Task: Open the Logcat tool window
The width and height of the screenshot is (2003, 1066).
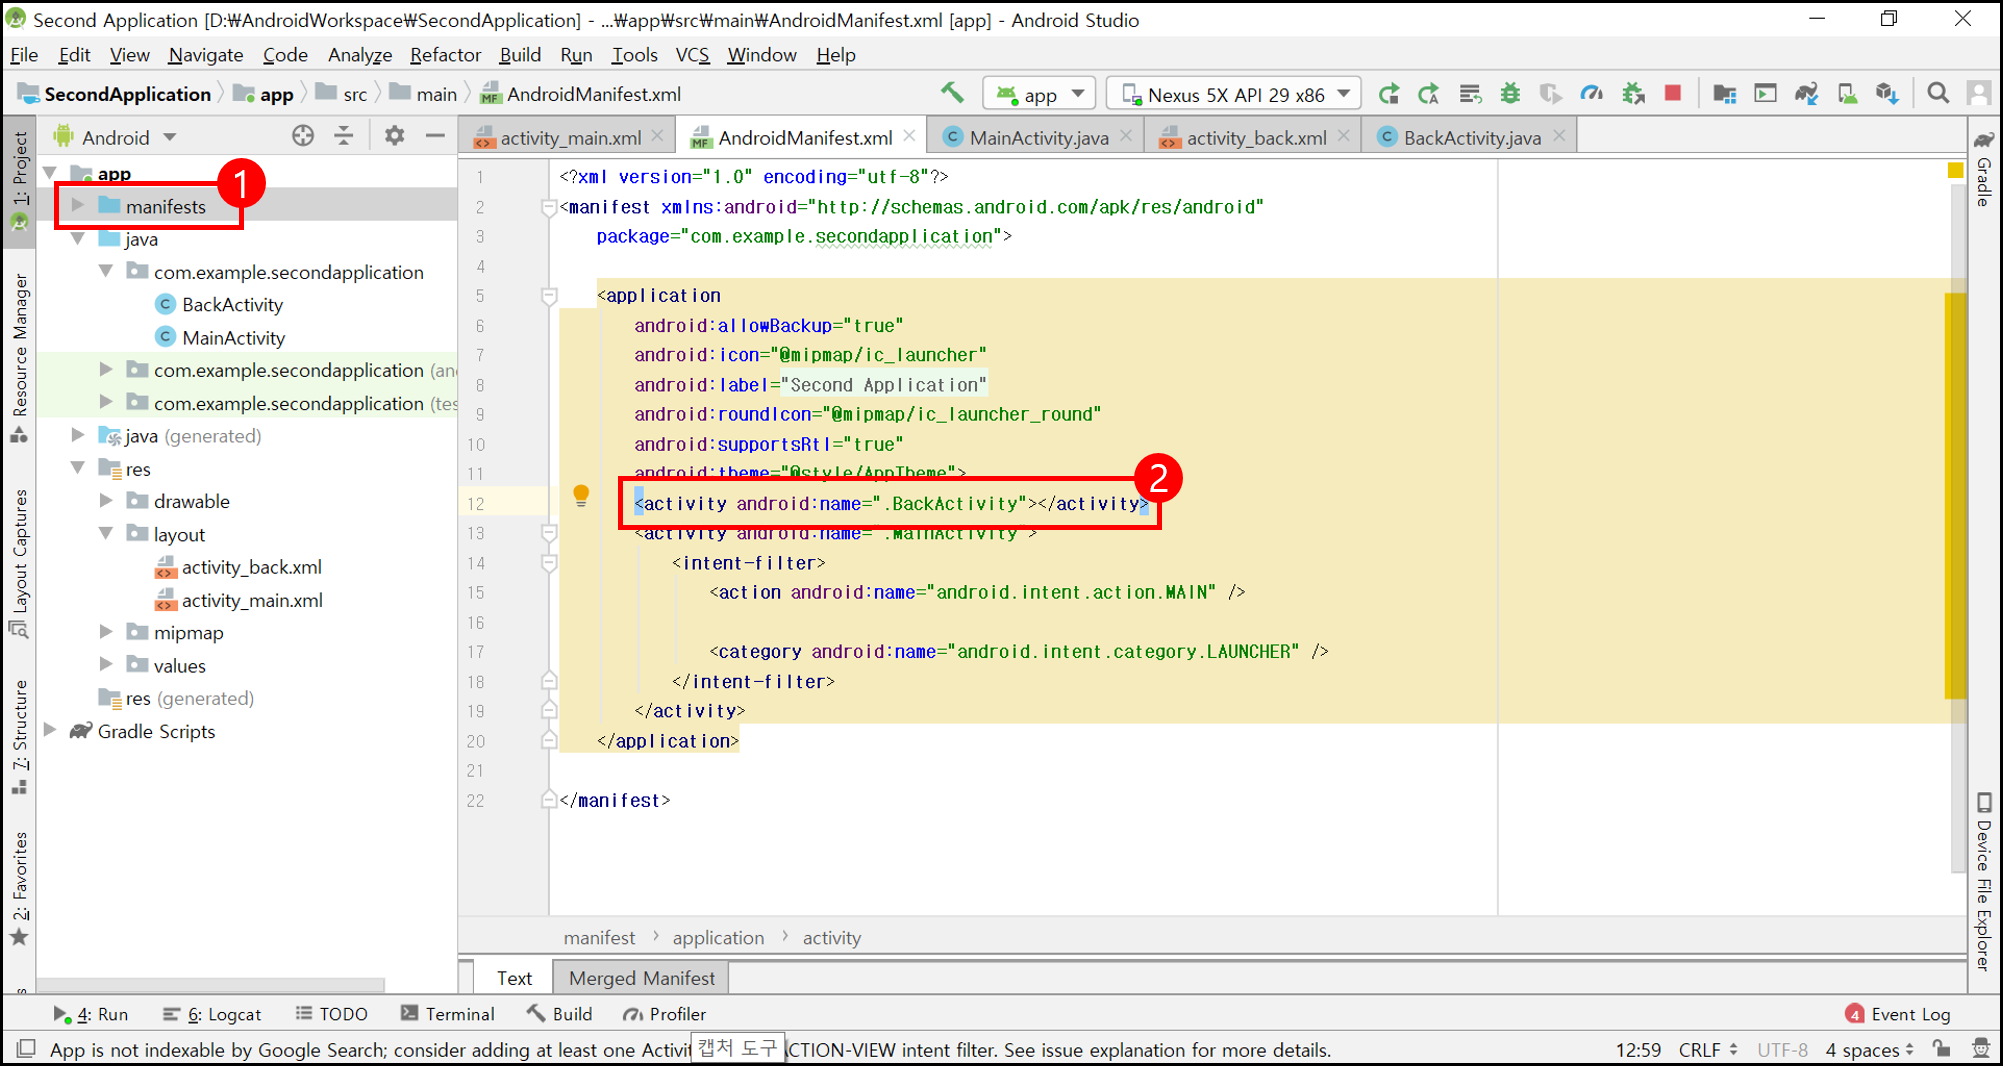Action: click(211, 1014)
